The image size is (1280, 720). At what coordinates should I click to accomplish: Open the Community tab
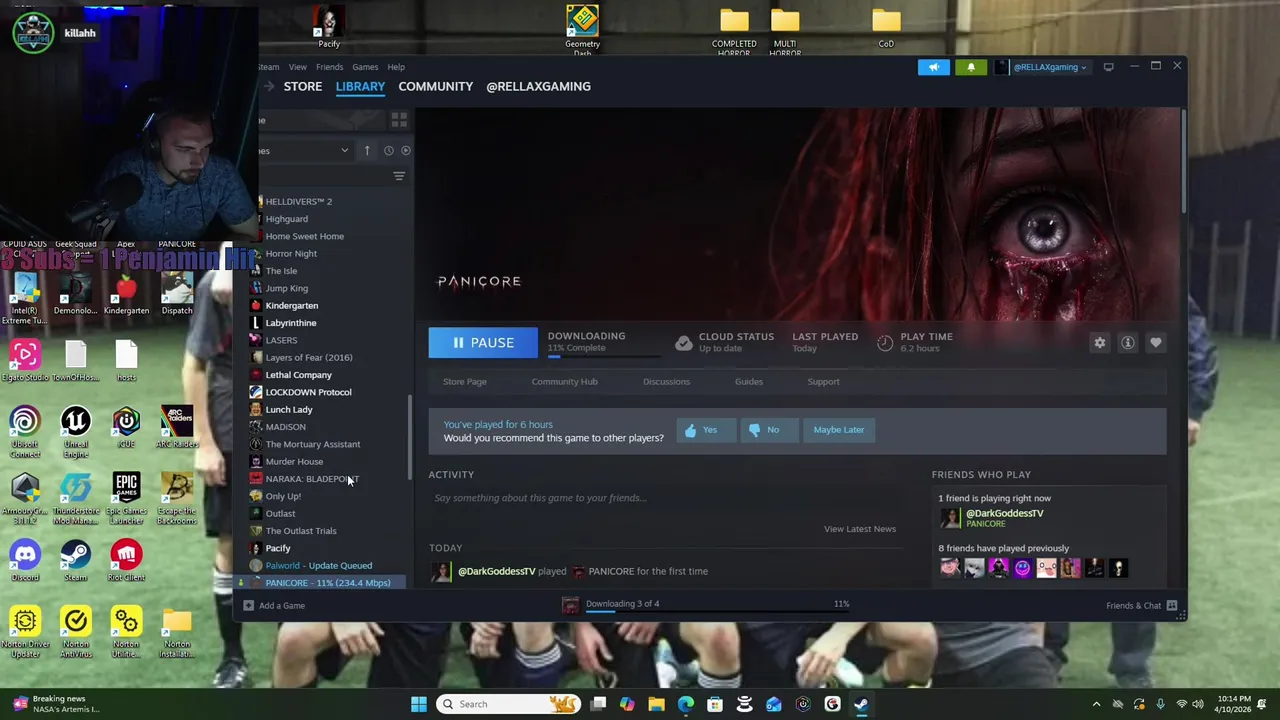435,86
